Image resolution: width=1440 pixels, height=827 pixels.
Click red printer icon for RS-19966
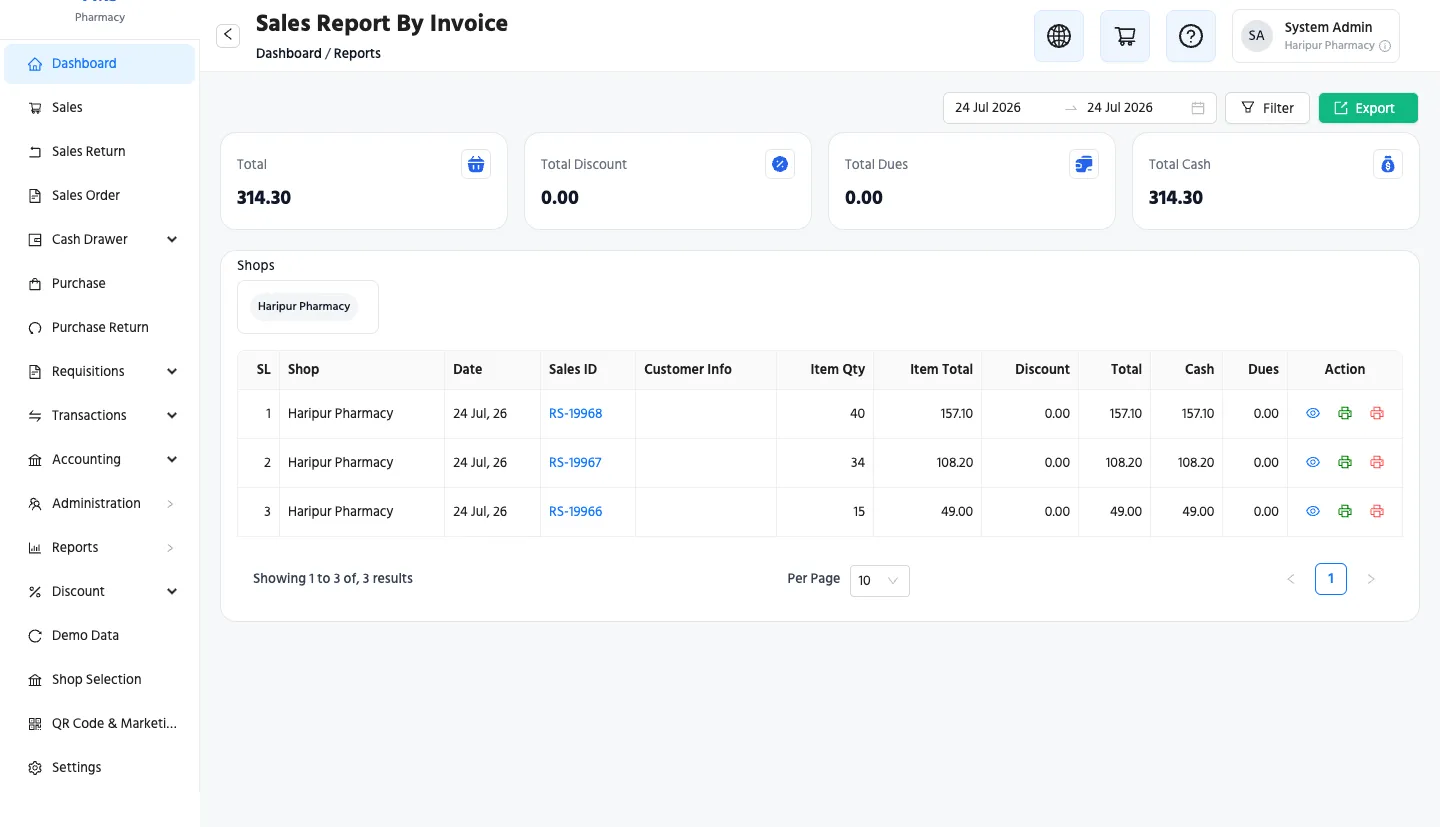tap(1377, 511)
